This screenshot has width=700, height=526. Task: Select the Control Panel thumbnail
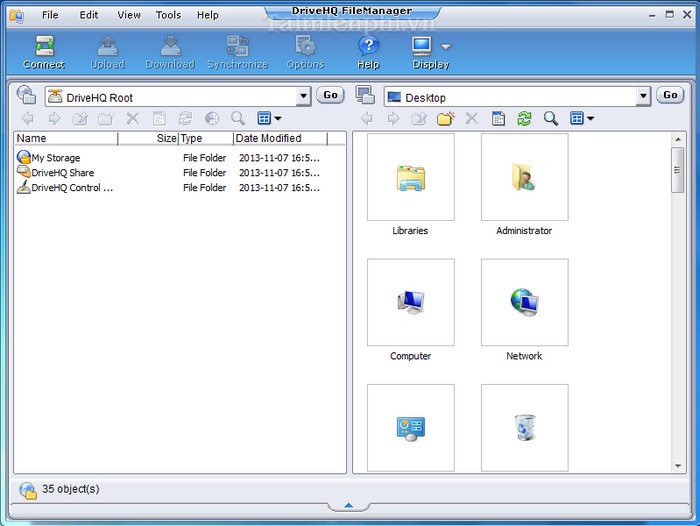pos(411,428)
